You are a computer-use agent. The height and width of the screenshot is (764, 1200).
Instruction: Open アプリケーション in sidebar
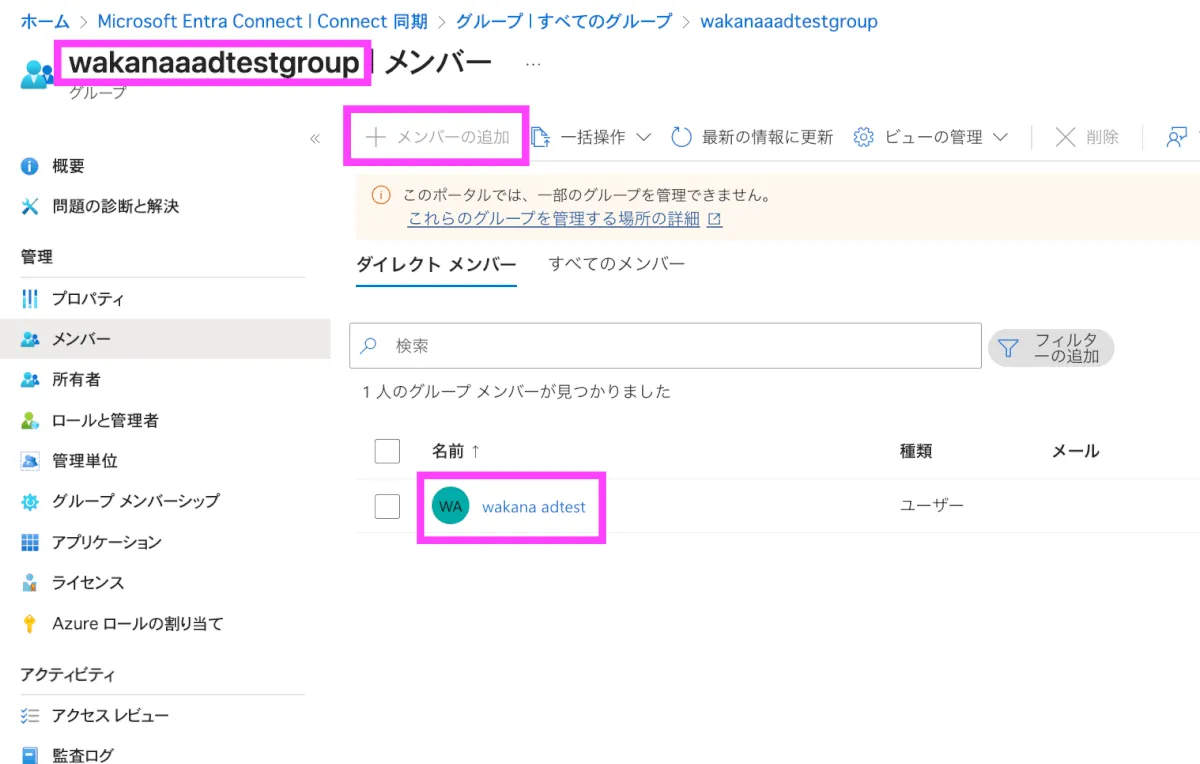click(x=106, y=542)
